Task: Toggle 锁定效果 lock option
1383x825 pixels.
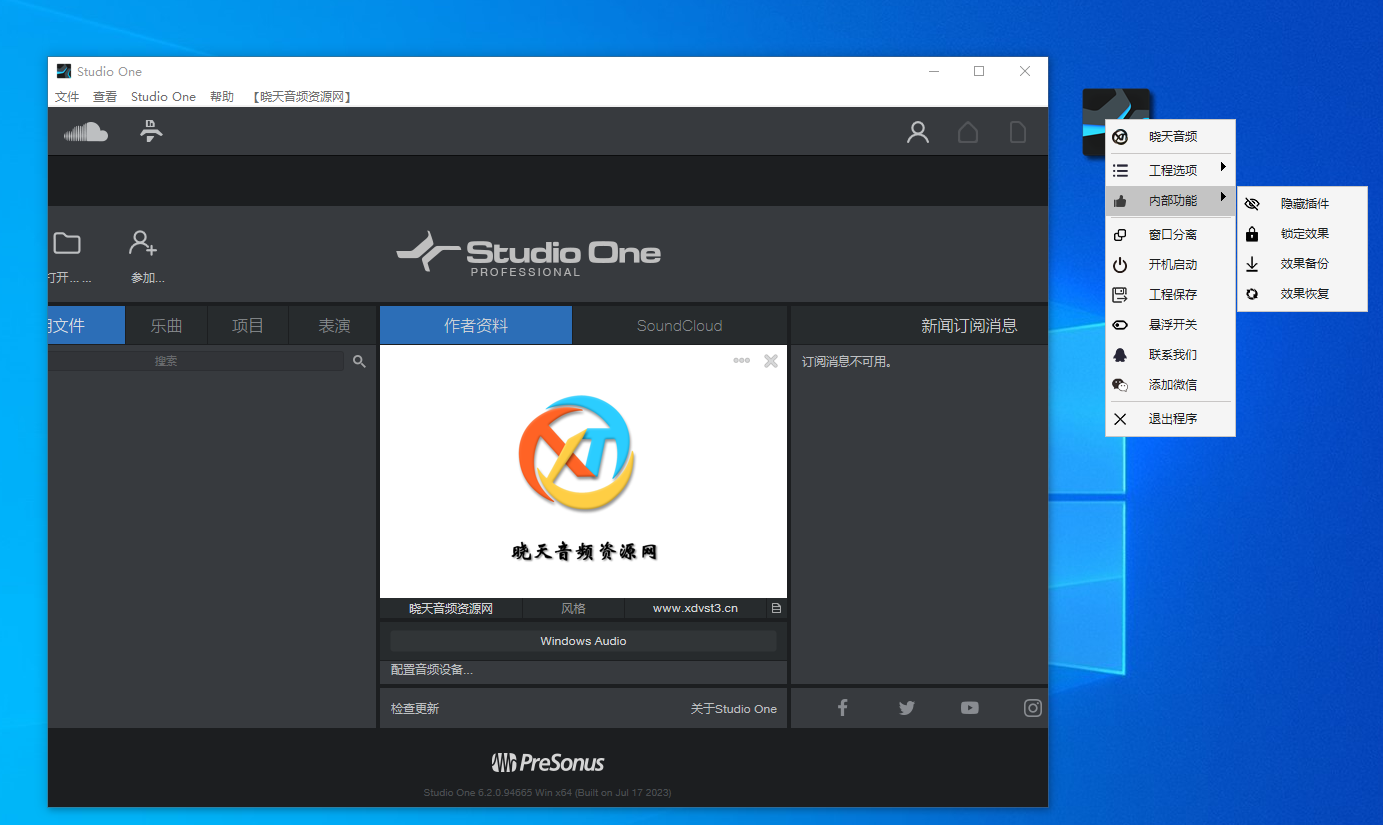Action: click(1302, 234)
